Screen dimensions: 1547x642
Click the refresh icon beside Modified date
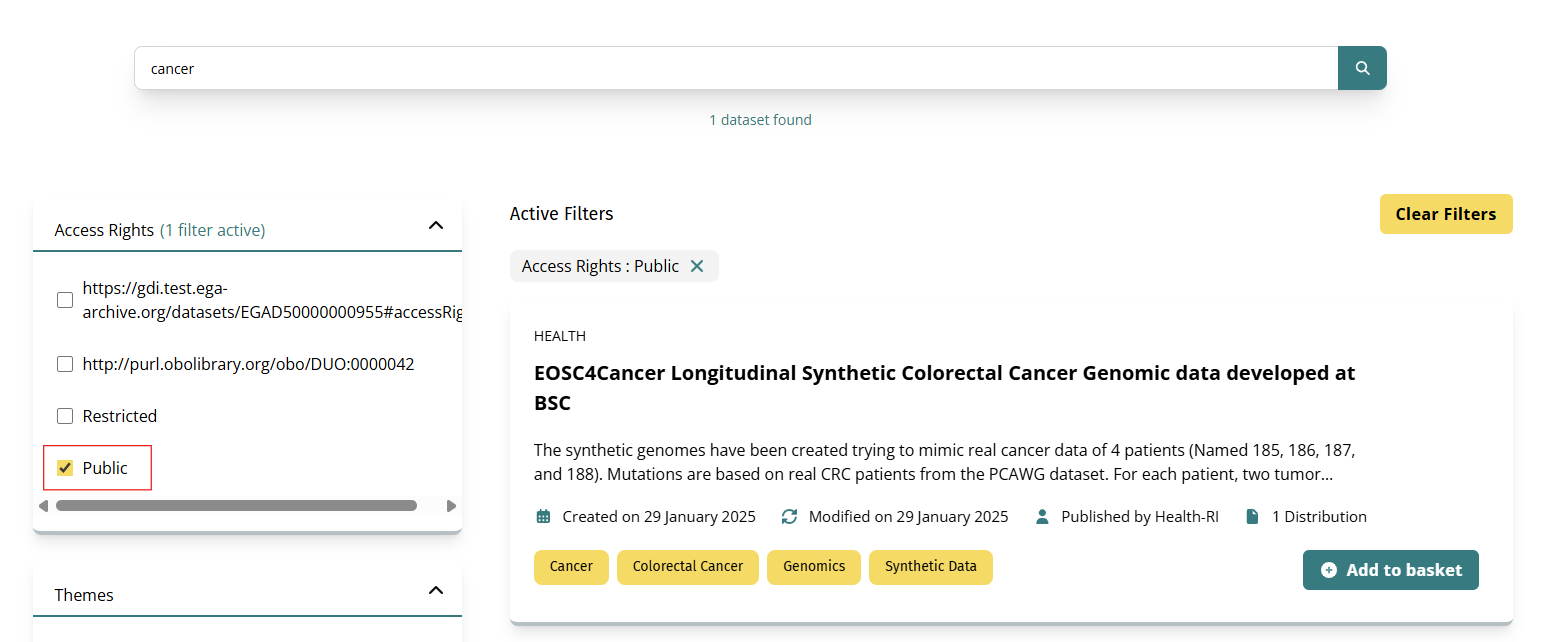pos(789,517)
